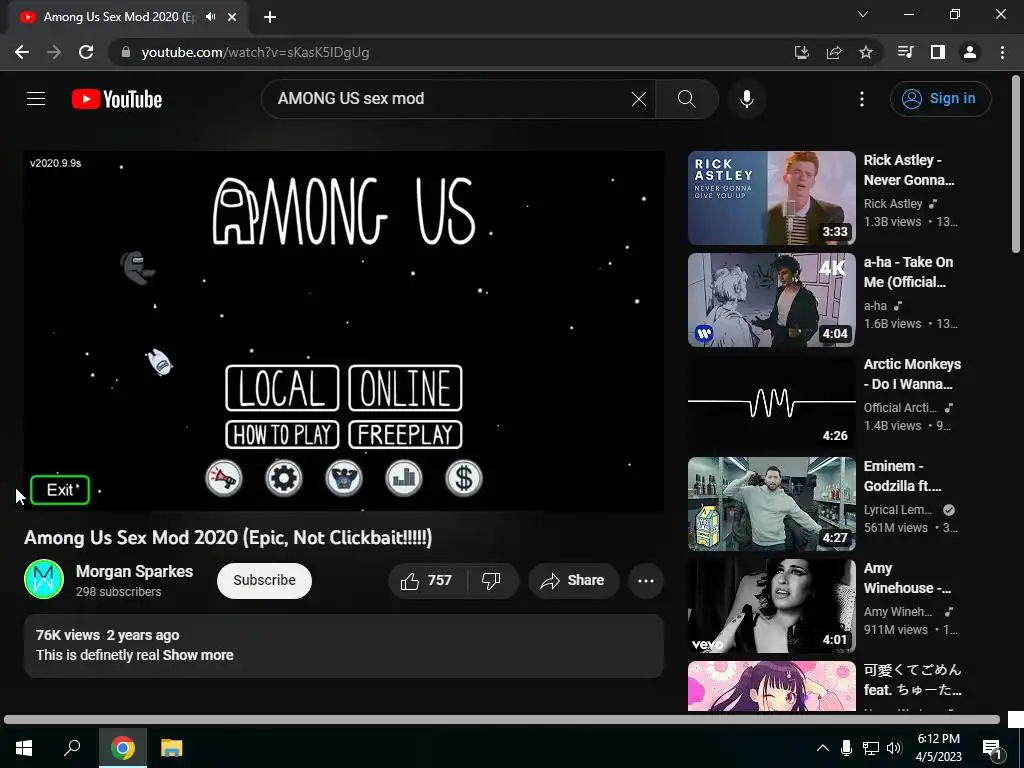The height and width of the screenshot is (768, 1024).
Task: Close the Among Us Sex Mod tab
Action: click(232, 17)
